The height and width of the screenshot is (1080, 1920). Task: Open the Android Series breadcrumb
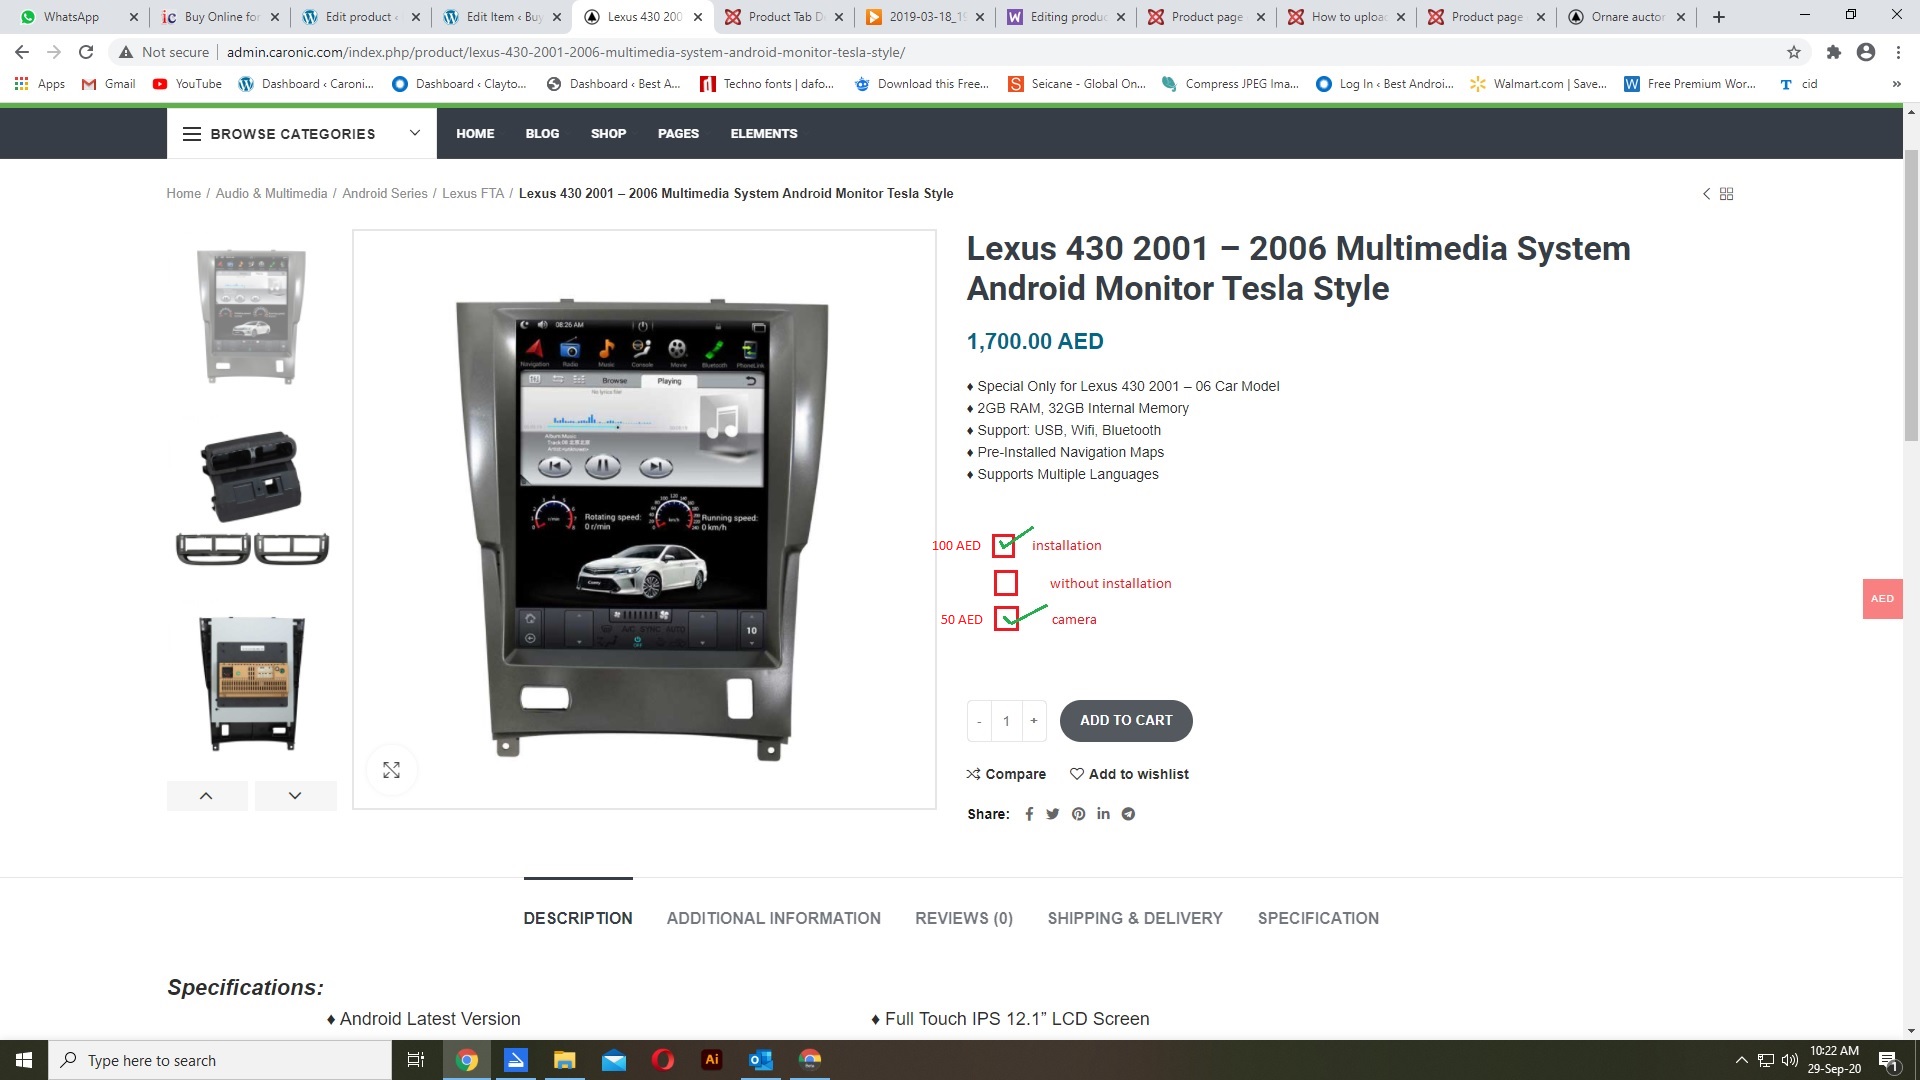[x=384, y=194]
